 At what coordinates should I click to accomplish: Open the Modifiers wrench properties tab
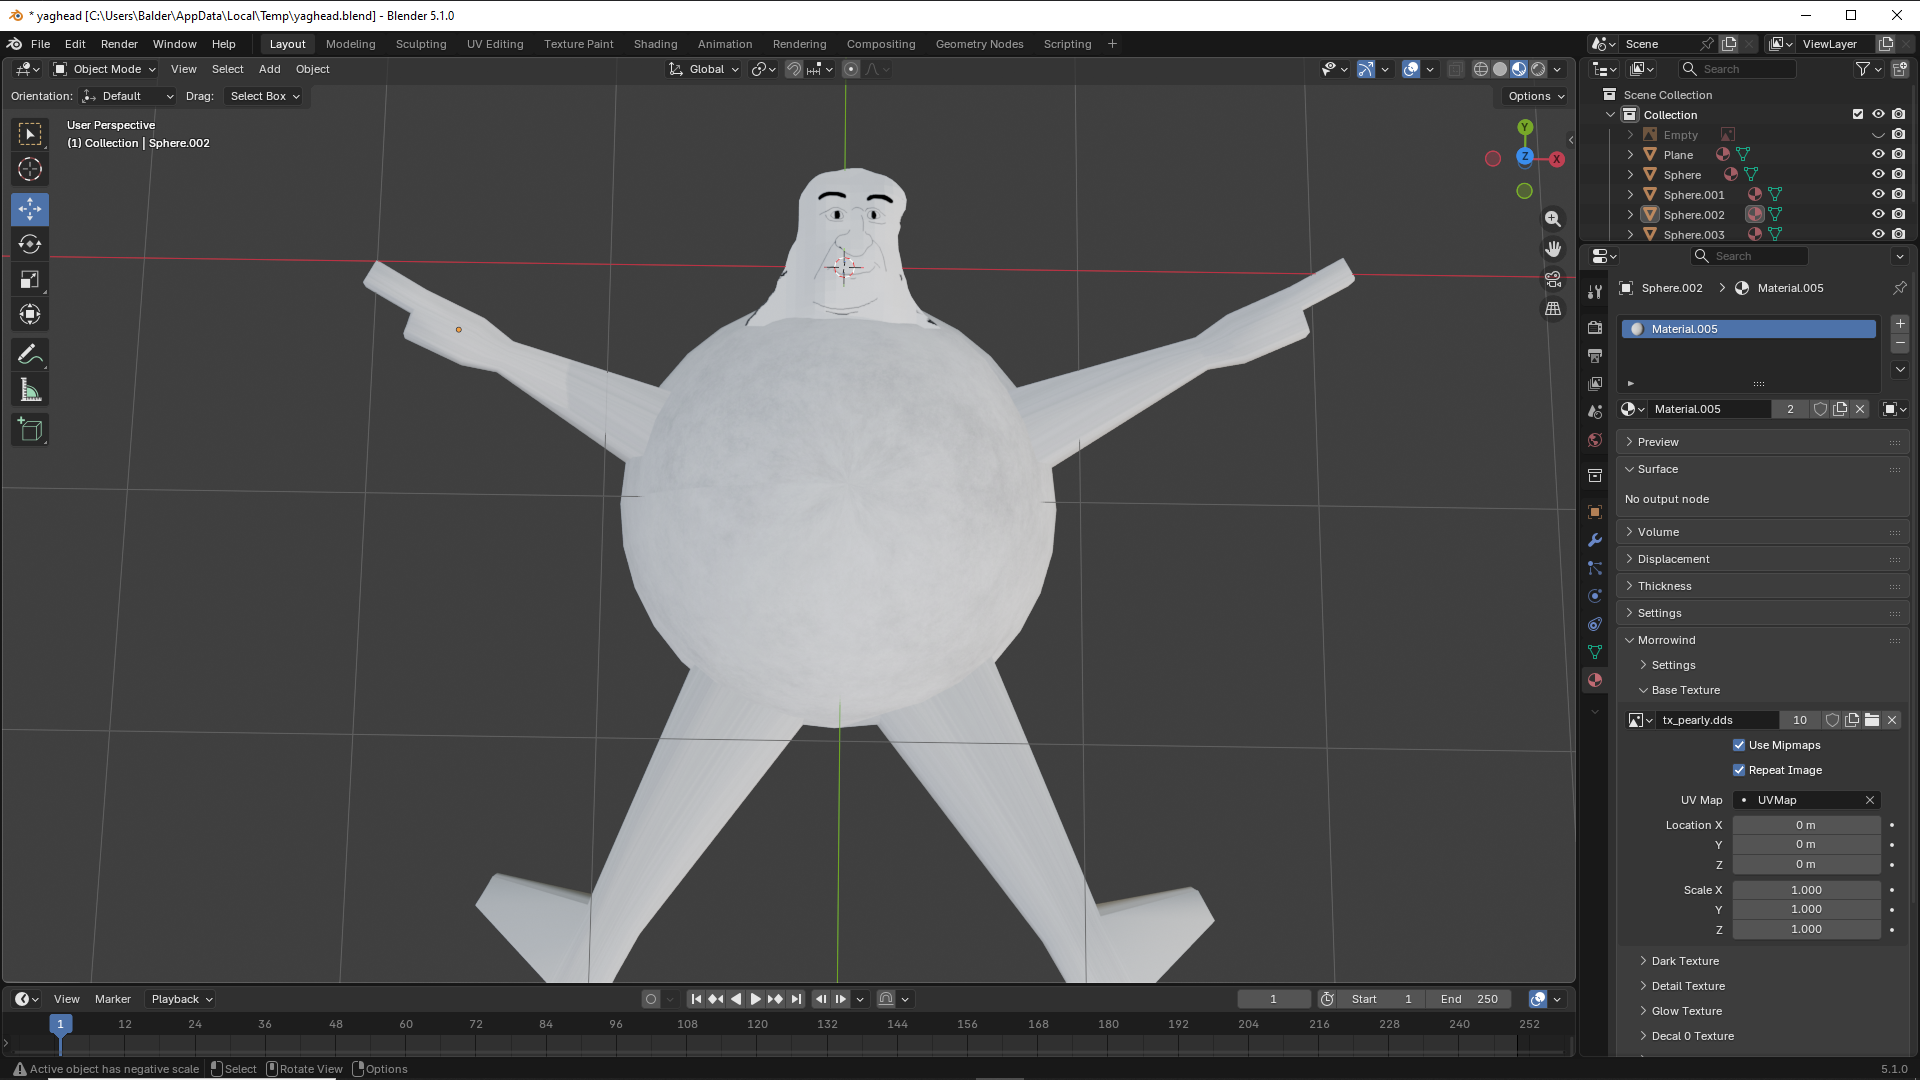click(1595, 540)
